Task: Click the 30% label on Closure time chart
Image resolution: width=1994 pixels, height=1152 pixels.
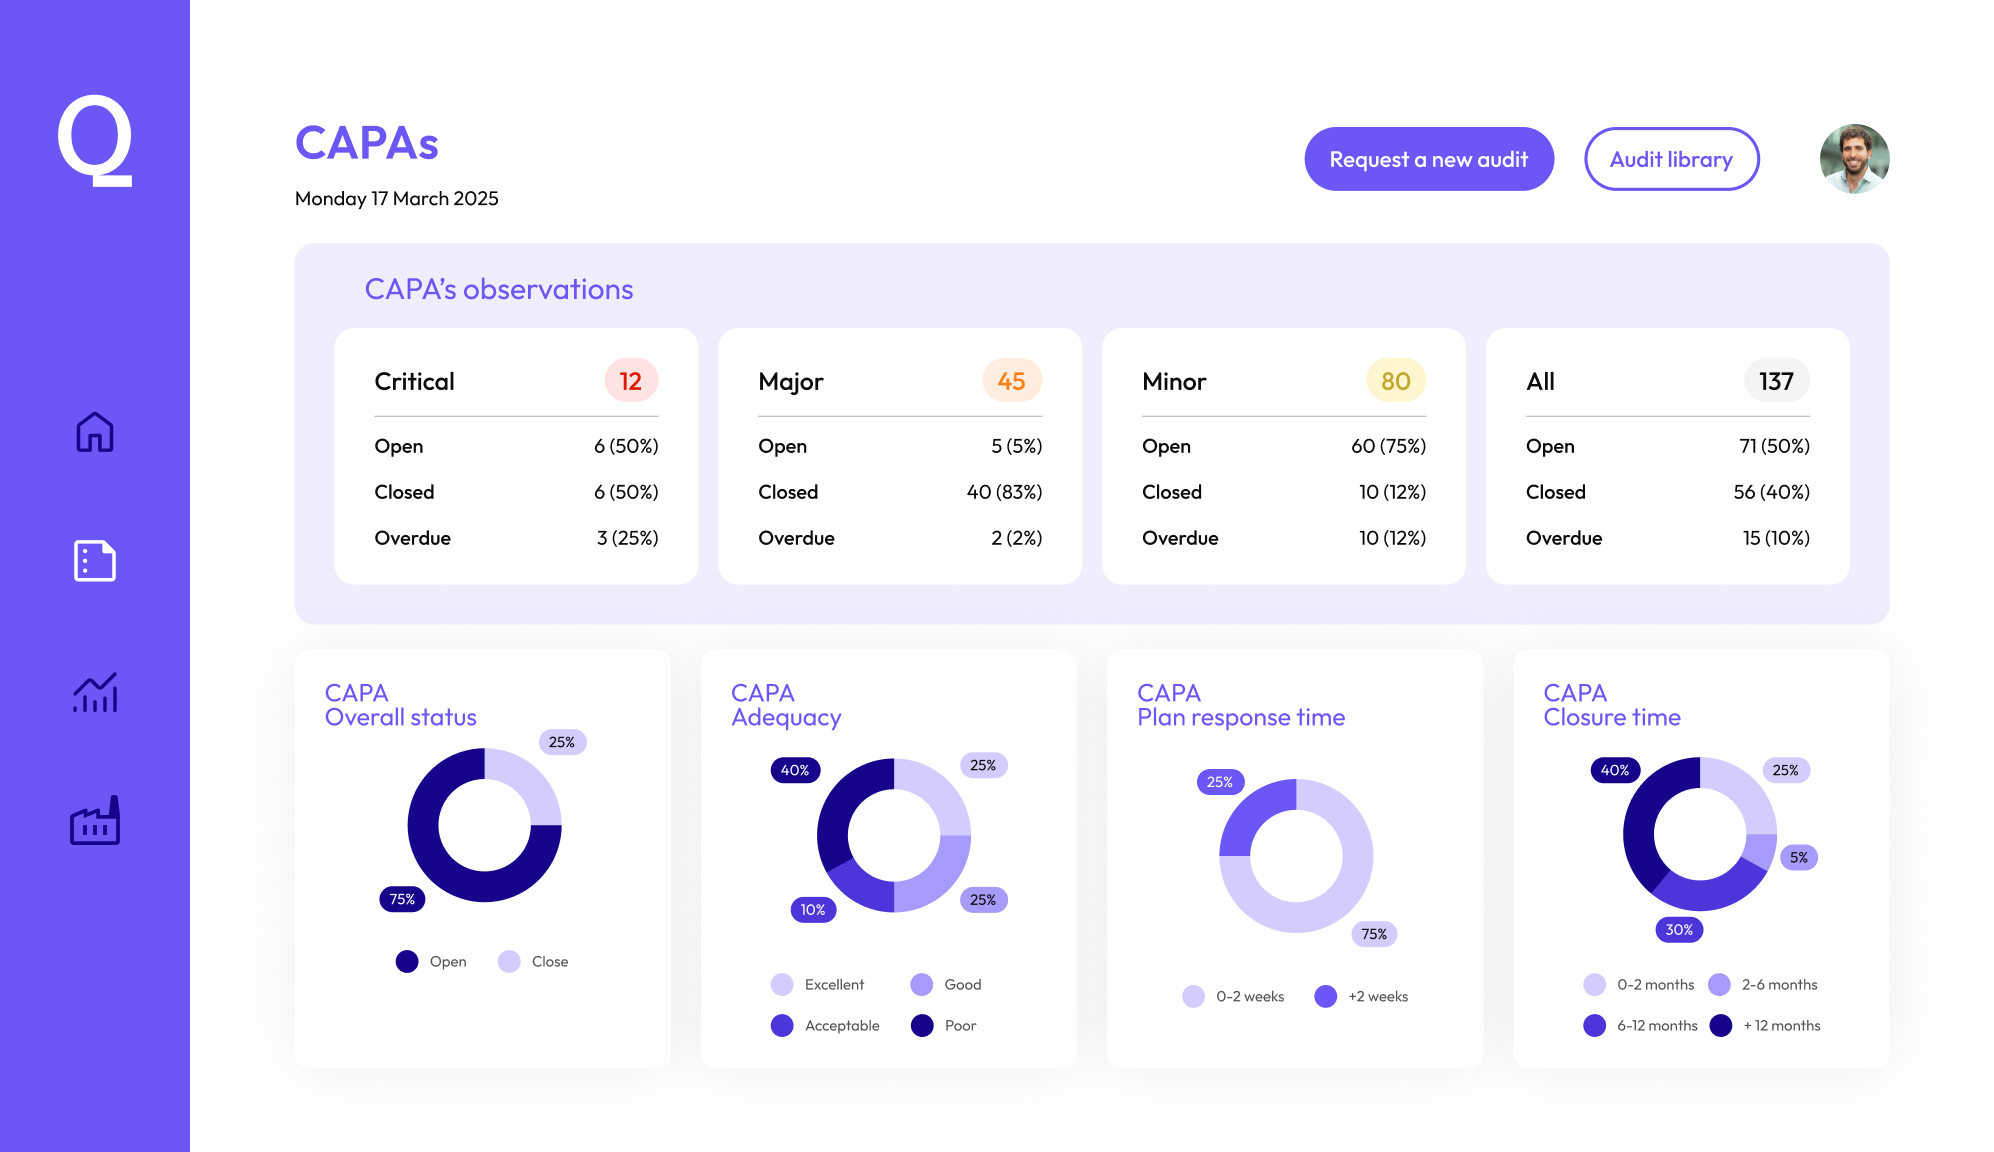Action: click(x=1679, y=930)
